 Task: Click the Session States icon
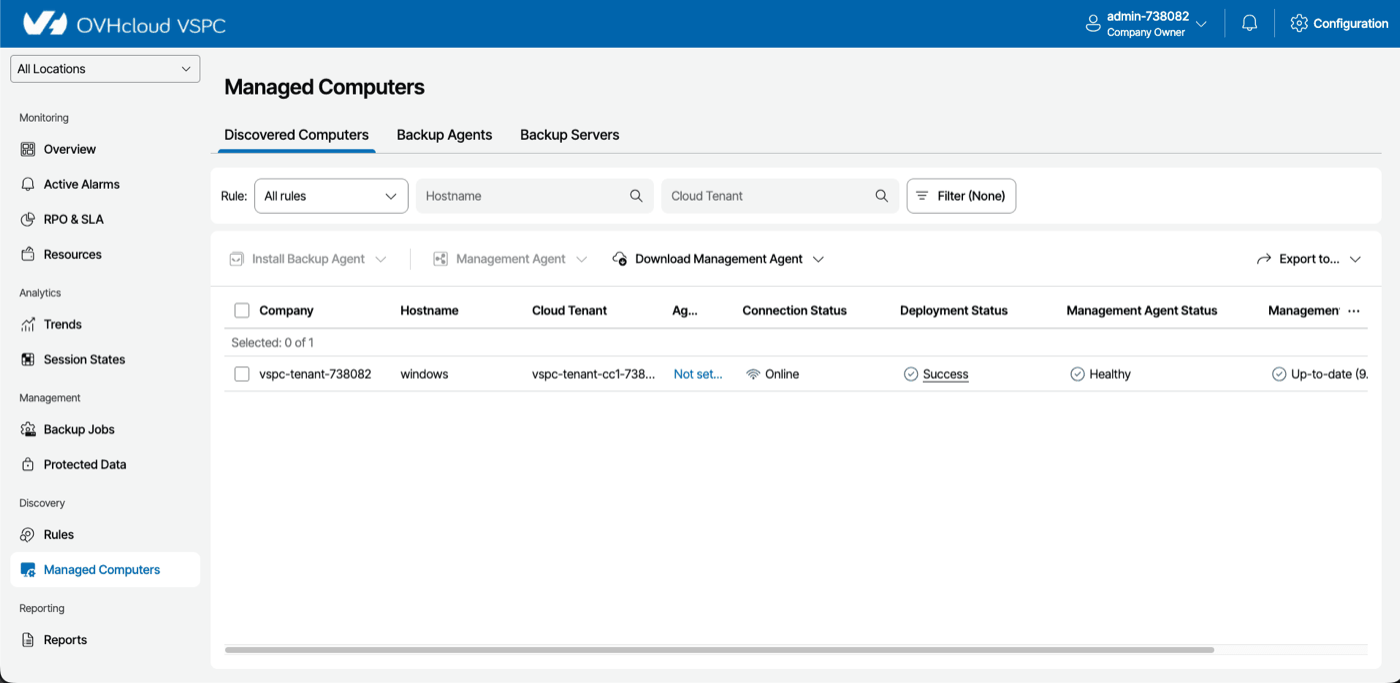28,359
